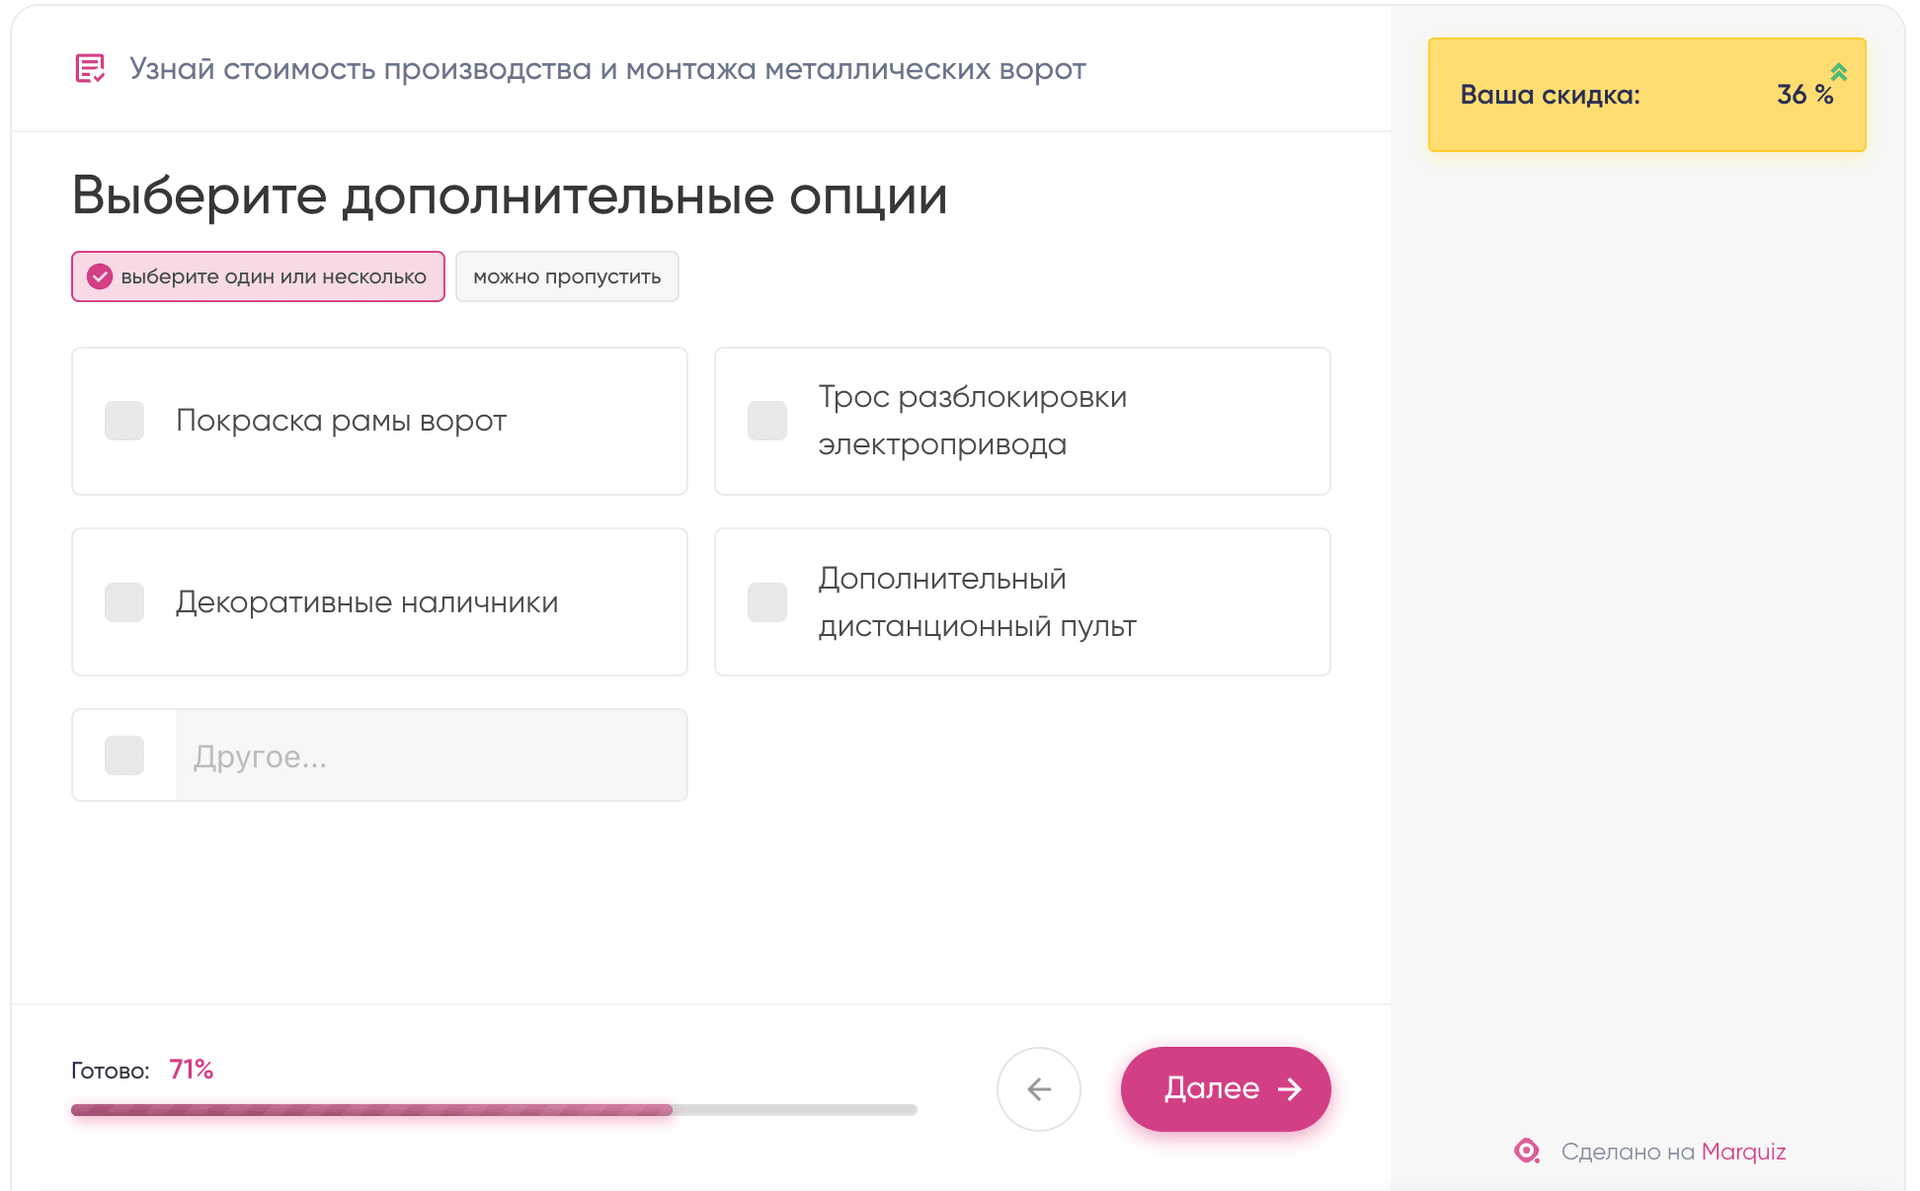
Task: Check the Покраска рамы ворот checkbox
Action: [125, 421]
